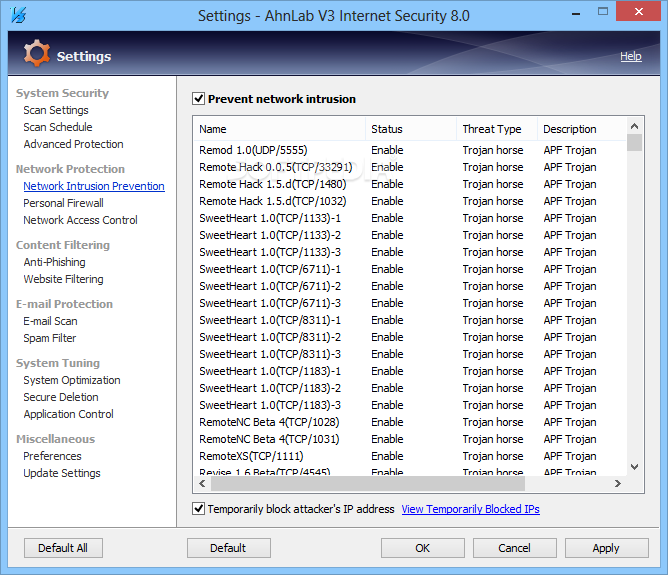Open Update Settings
Screen dimensions: 668x575
click(x=62, y=473)
